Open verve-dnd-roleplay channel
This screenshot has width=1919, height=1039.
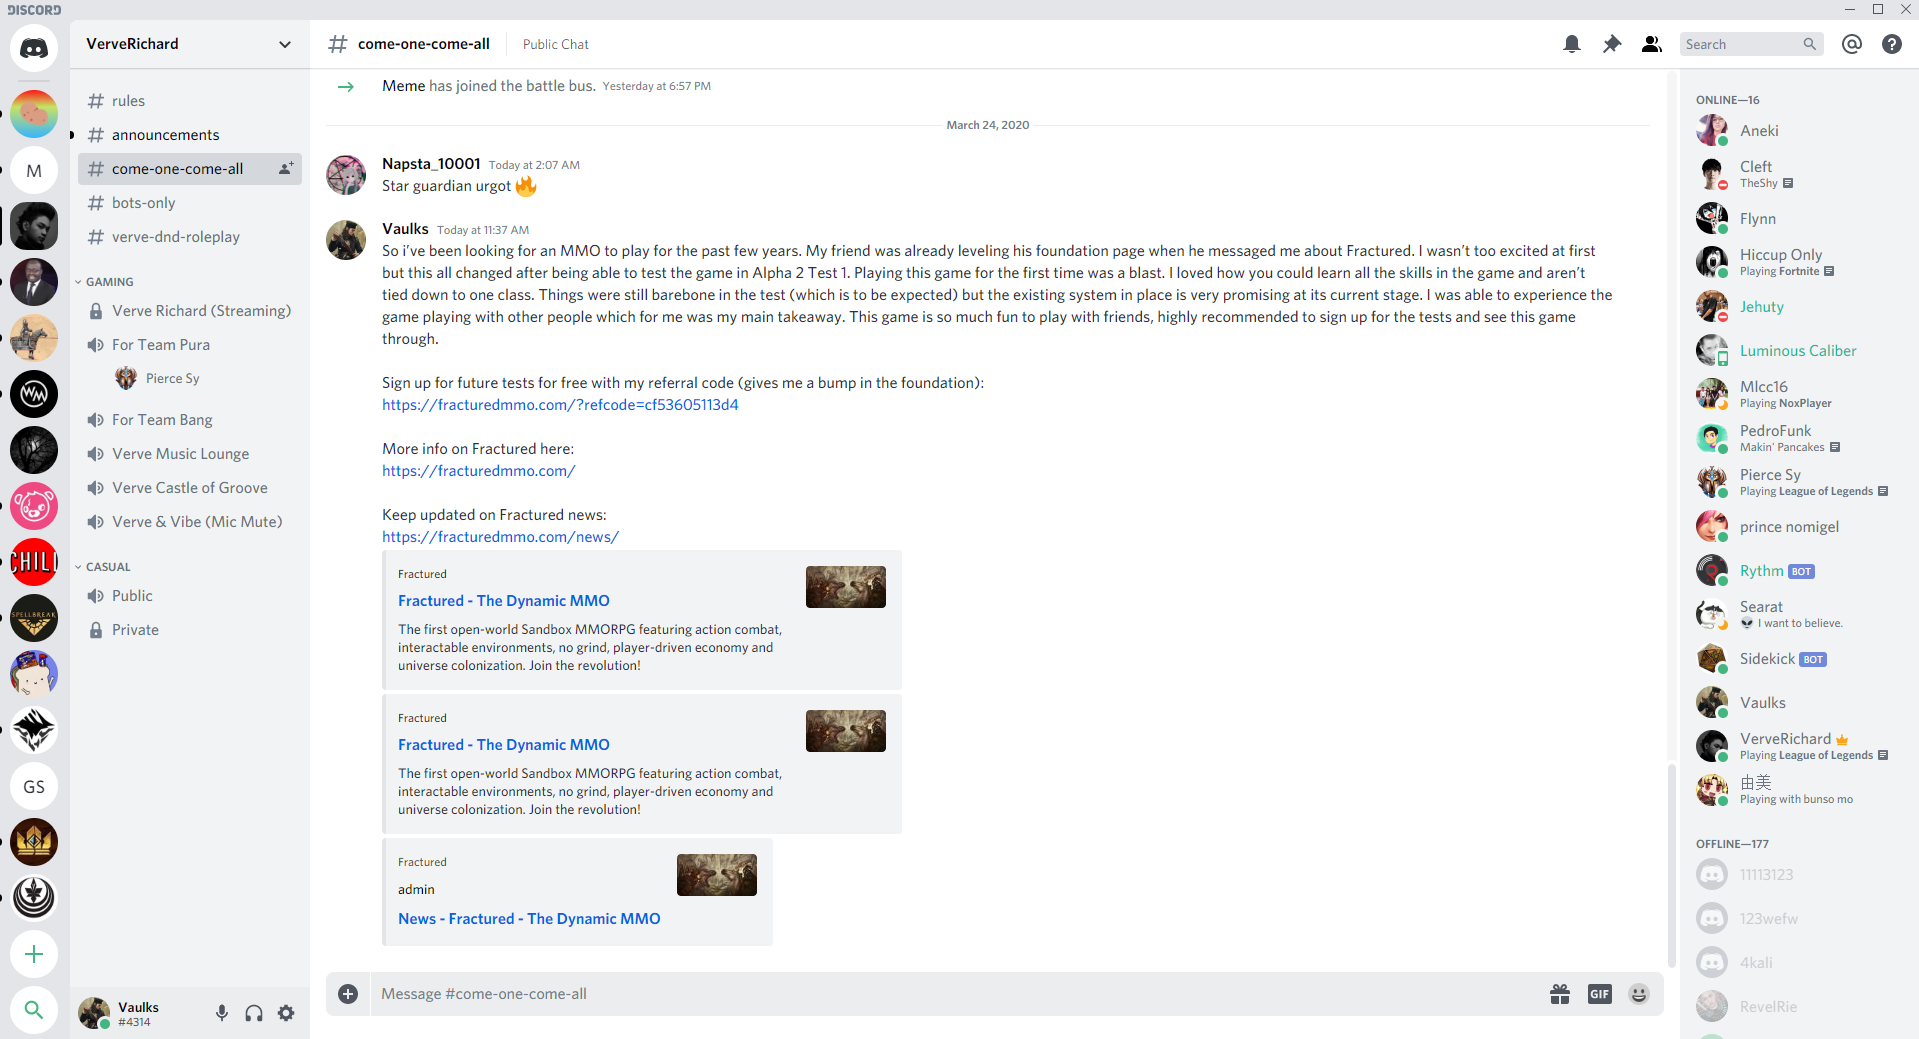point(190,237)
